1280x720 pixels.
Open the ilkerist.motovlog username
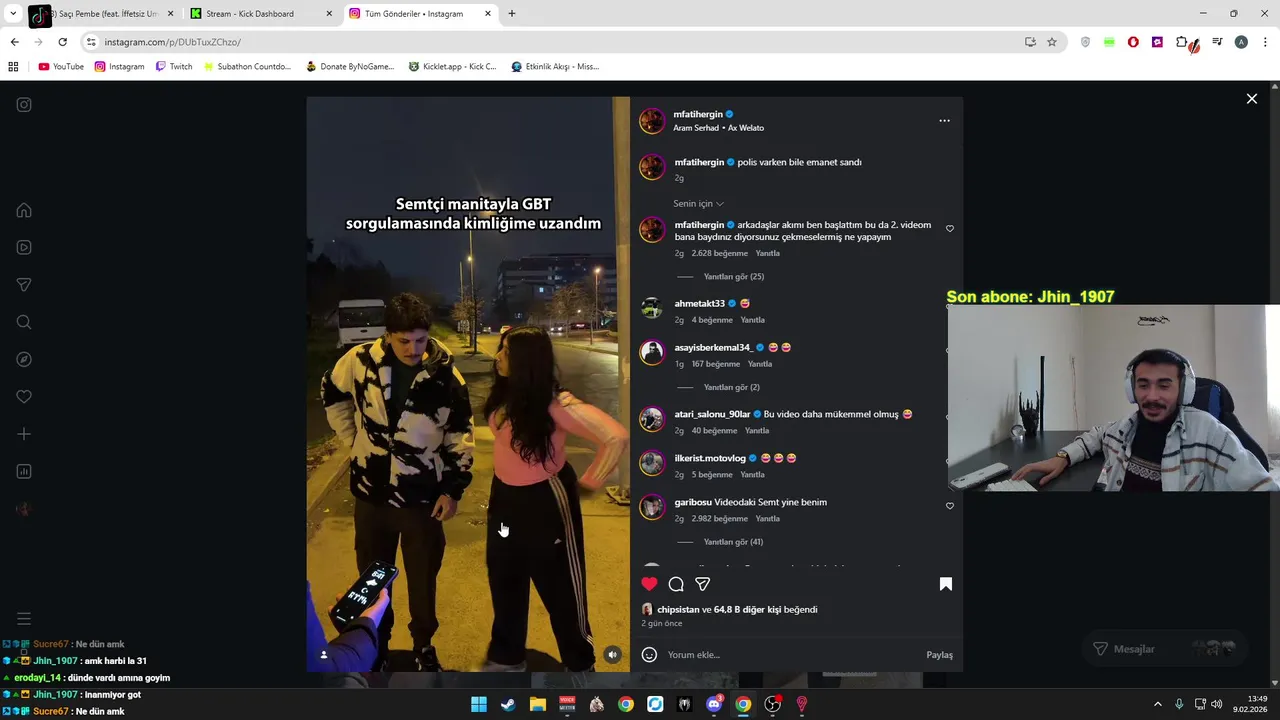click(x=710, y=458)
